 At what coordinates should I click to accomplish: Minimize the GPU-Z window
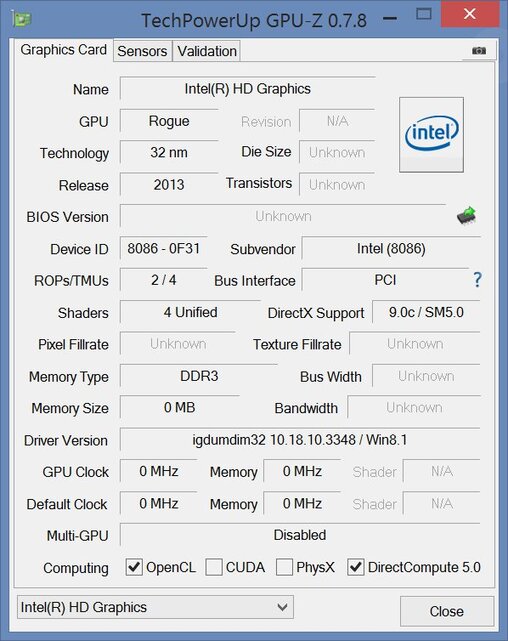point(390,18)
